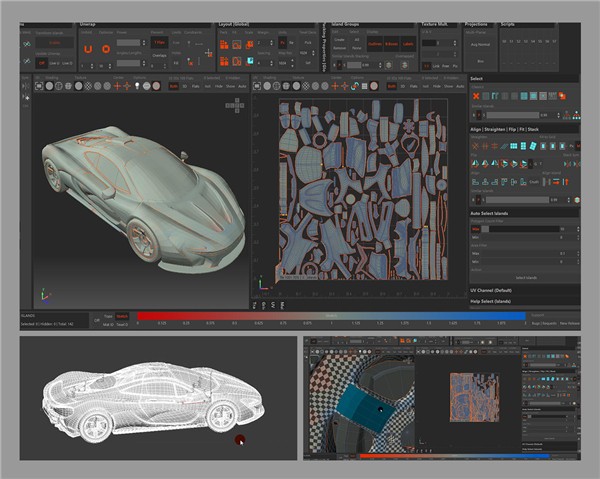Click Box in Projections panel
The height and width of the screenshot is (479, 600).
[480, 61]
